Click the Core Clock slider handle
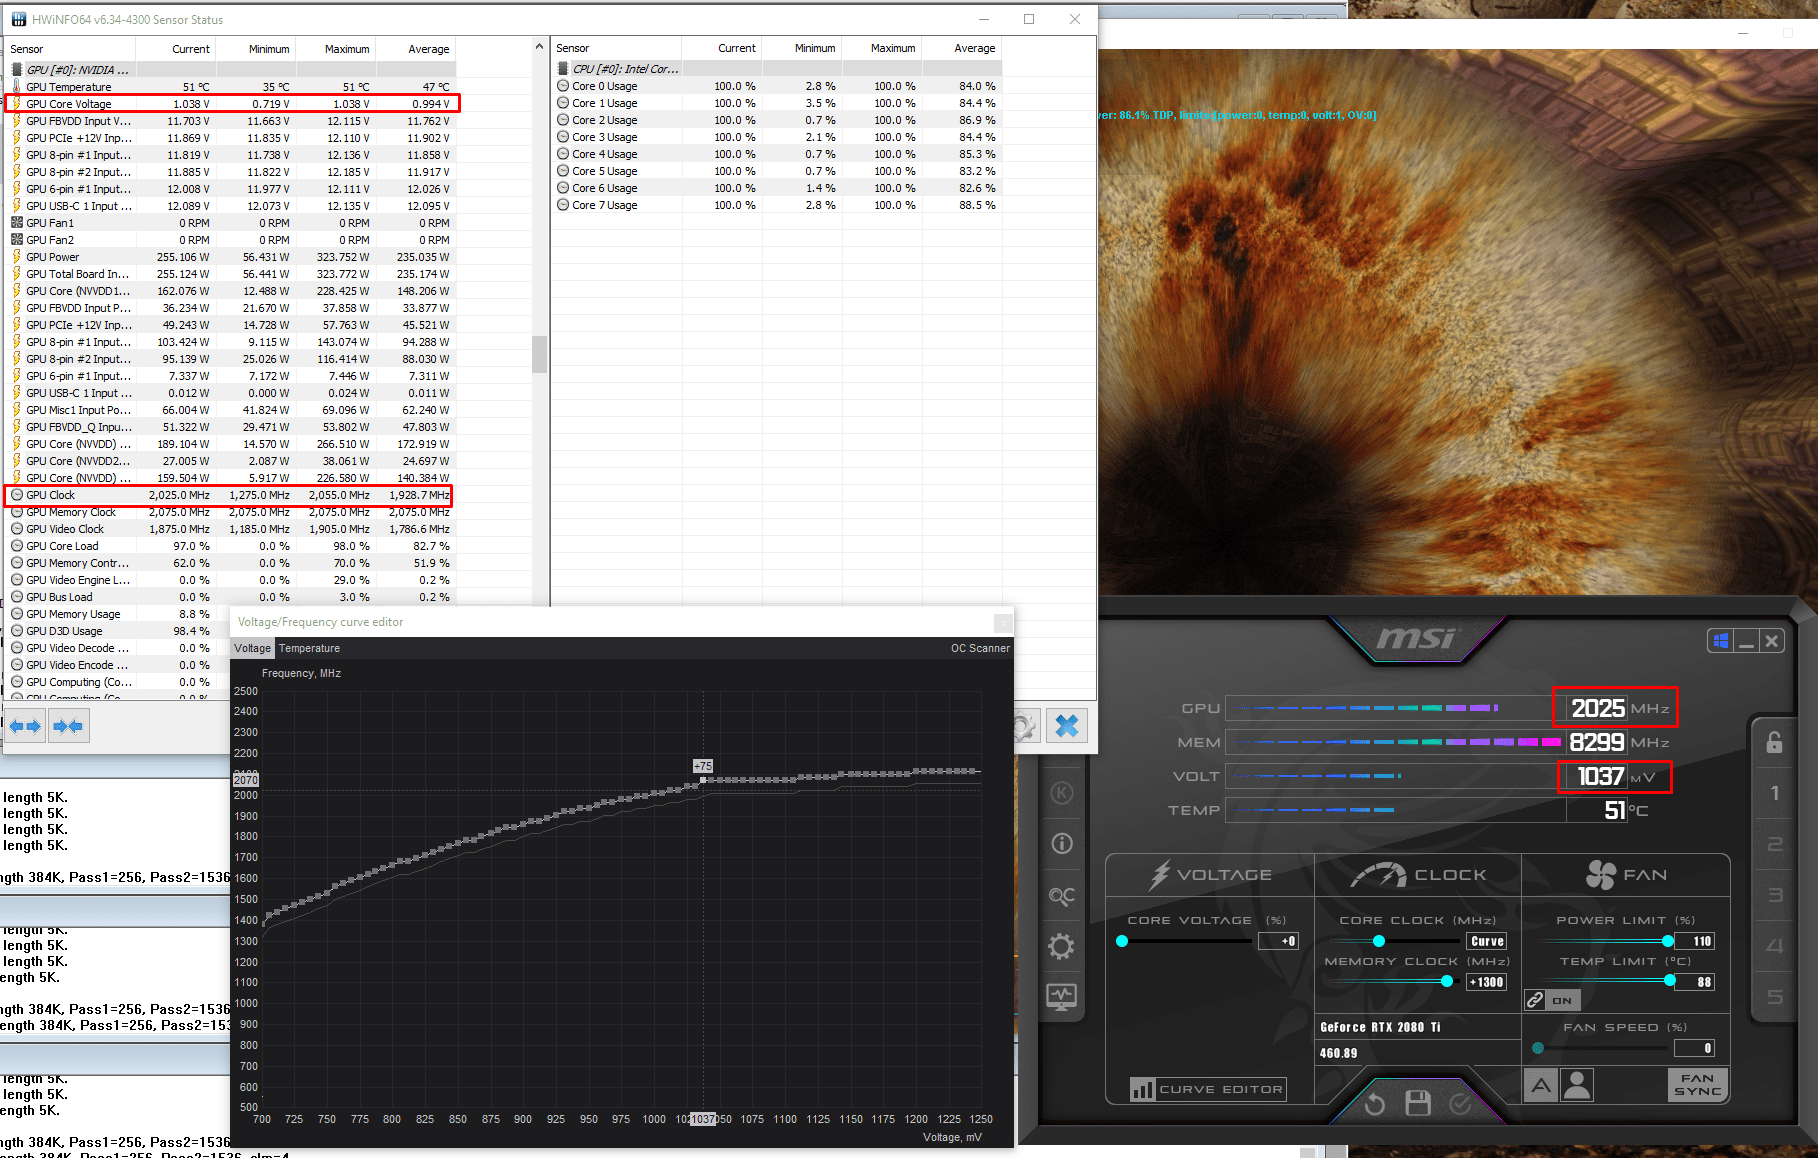 [x=1379, y=941]
